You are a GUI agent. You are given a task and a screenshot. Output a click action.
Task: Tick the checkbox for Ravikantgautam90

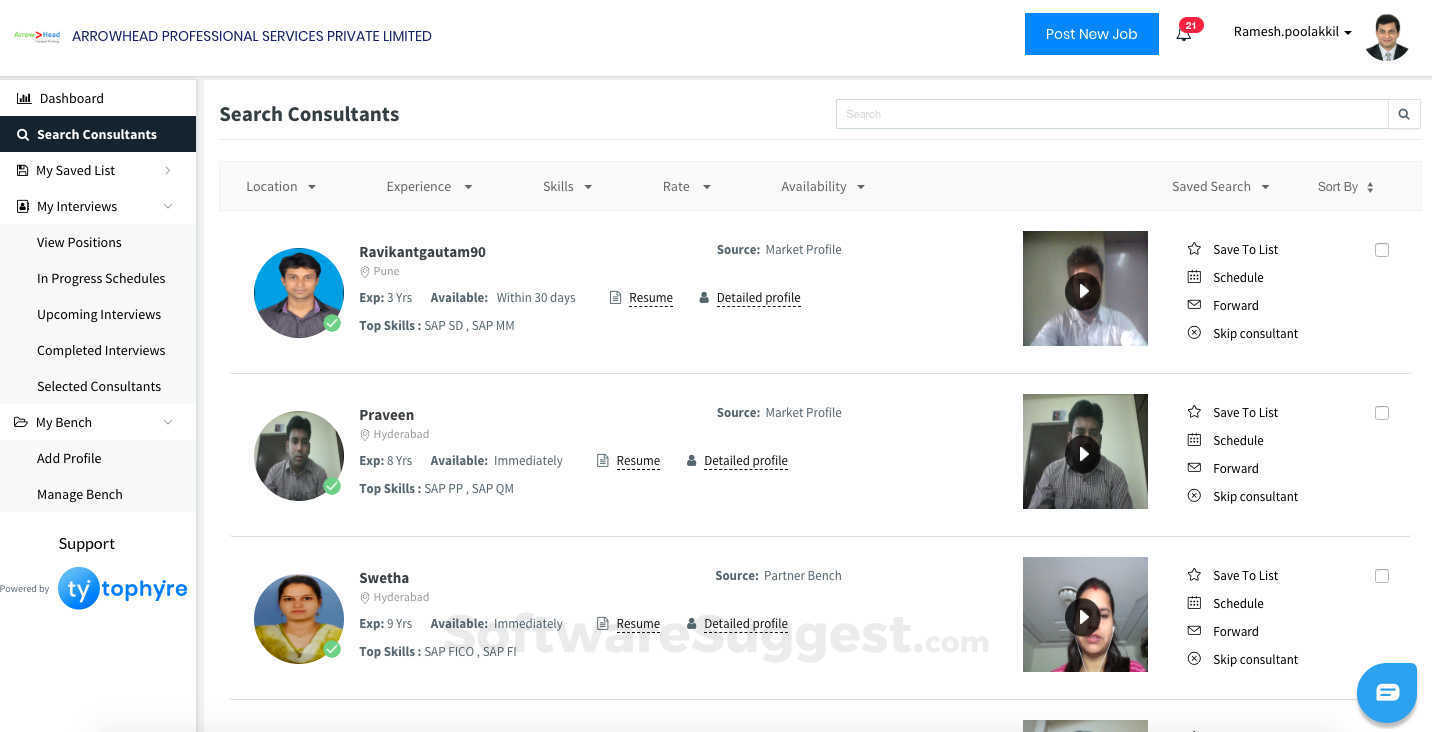coord(1382,250)
